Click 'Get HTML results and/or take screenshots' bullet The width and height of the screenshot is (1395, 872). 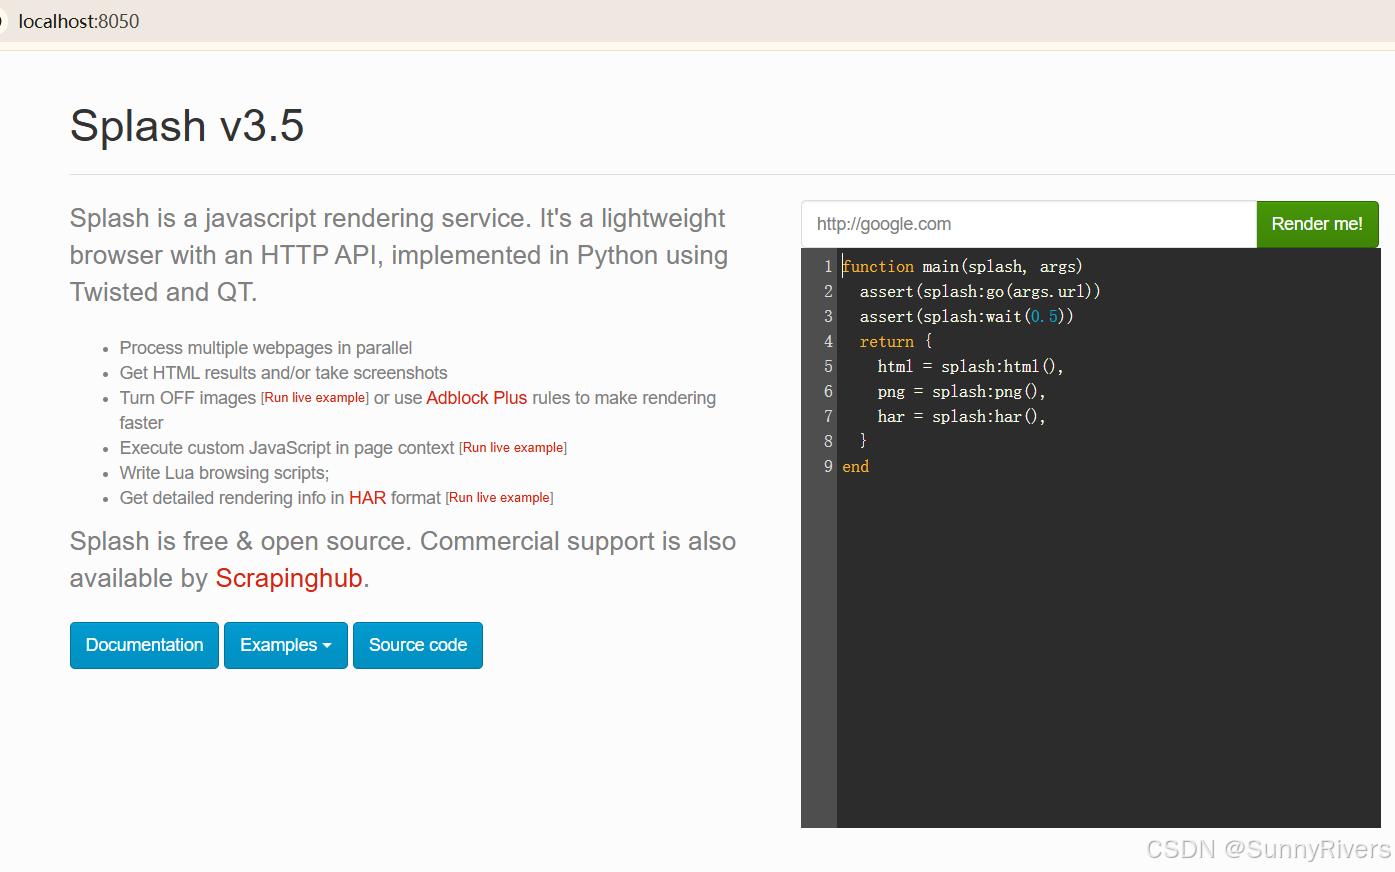[283, 373]
